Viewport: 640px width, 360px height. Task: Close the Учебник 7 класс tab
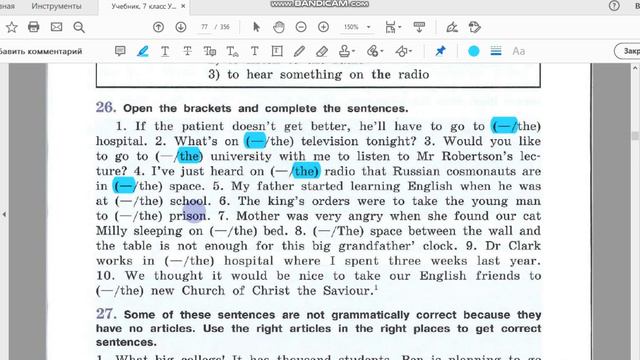183,6
